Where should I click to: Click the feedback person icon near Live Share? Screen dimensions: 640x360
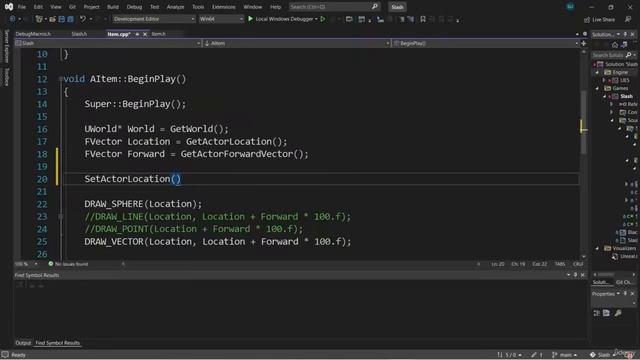(628, 19)
